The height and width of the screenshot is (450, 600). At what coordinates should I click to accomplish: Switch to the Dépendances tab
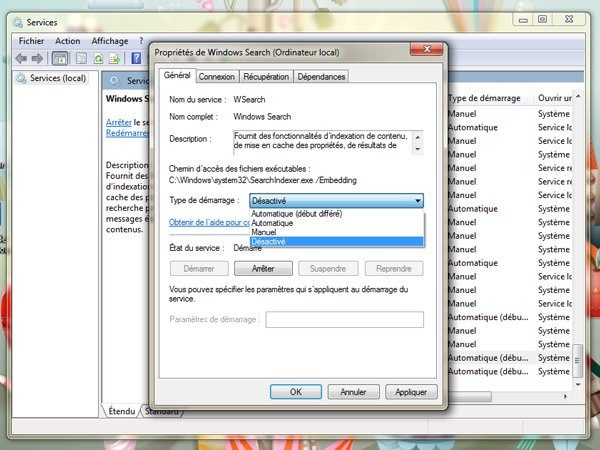[321, 77]
